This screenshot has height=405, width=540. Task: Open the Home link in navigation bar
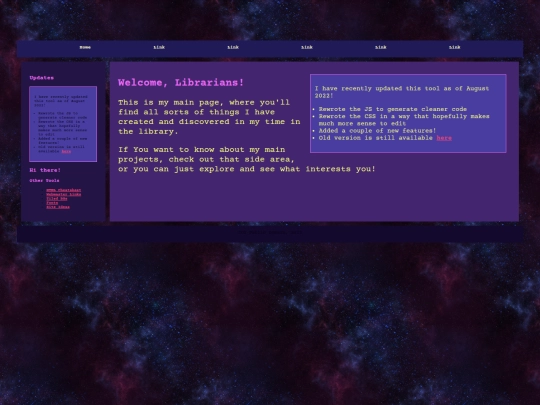pos(85,47)
